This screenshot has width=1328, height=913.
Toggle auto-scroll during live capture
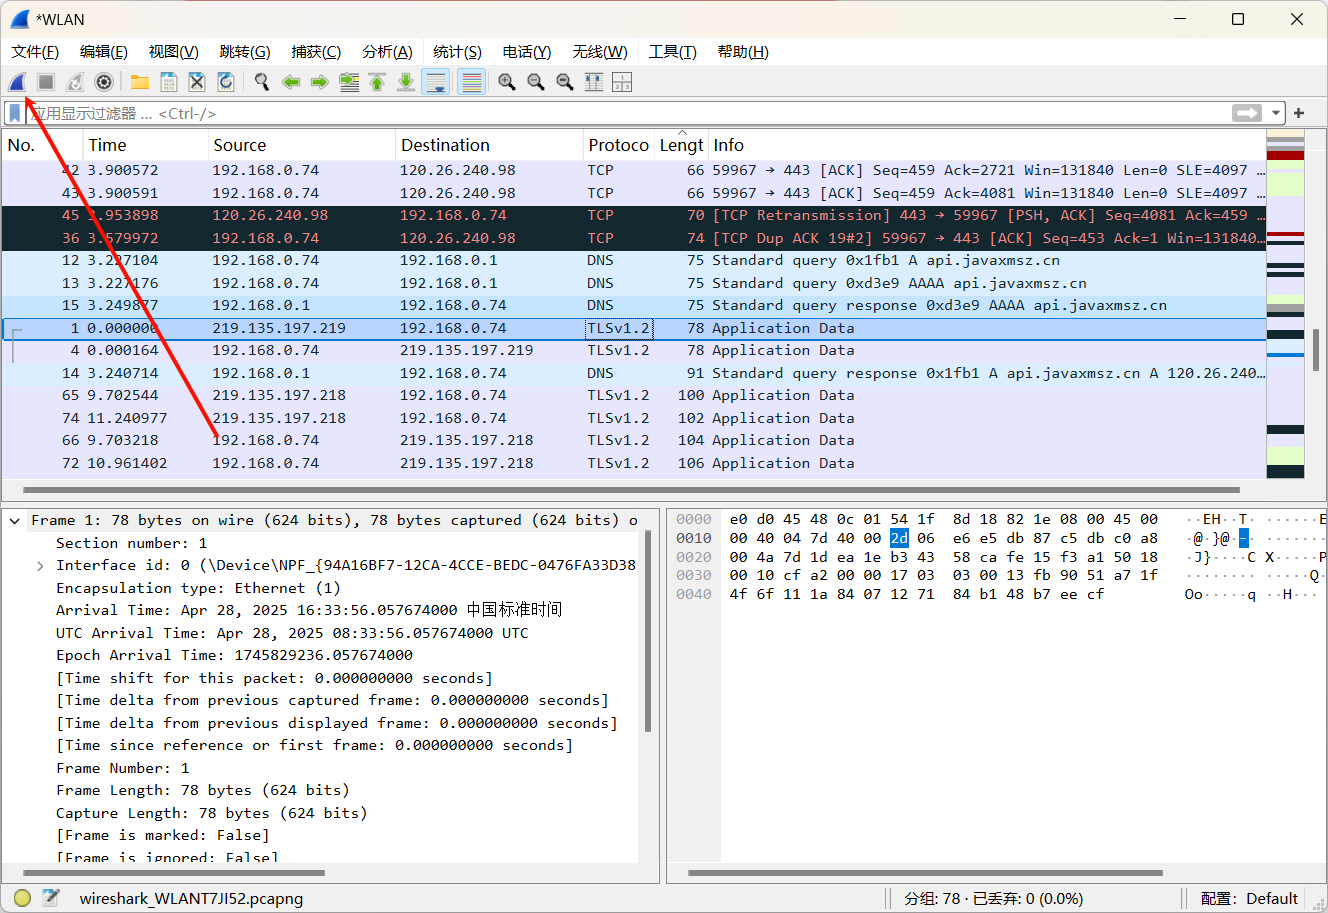(x=436, y=82)
